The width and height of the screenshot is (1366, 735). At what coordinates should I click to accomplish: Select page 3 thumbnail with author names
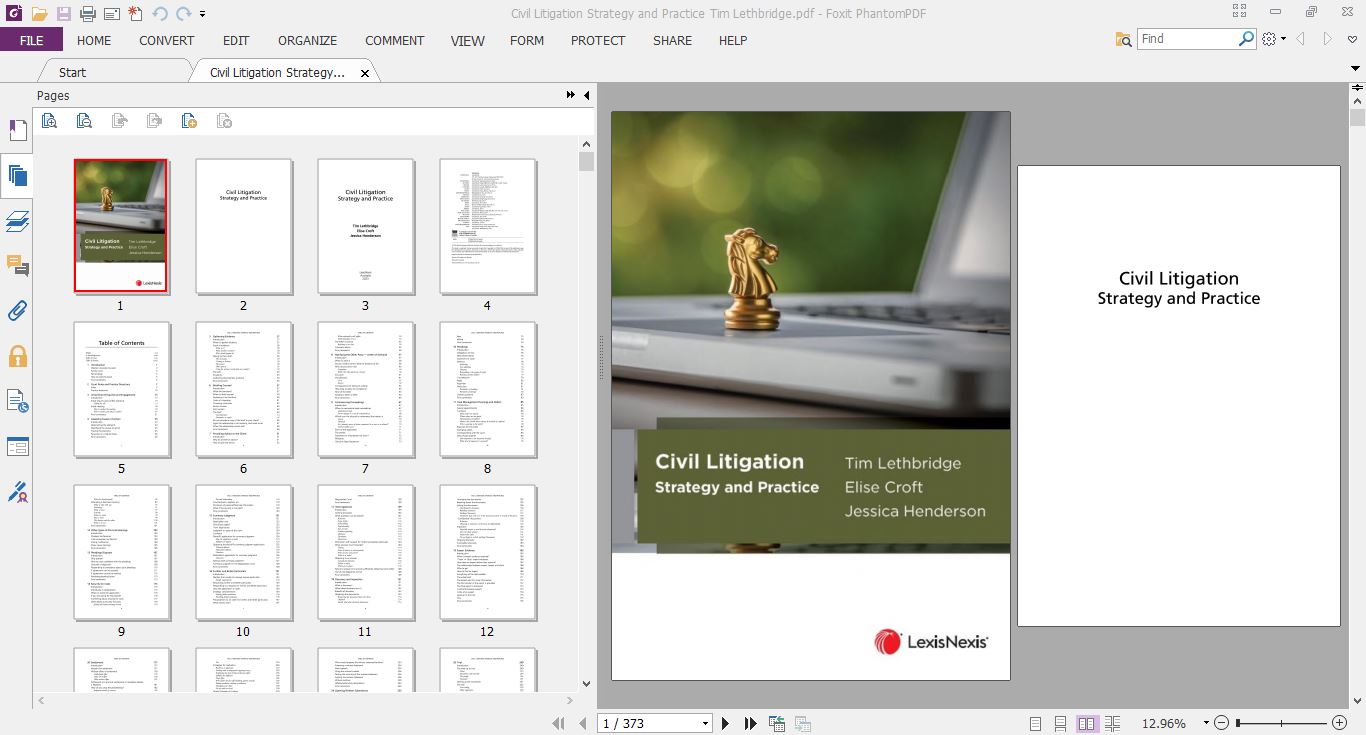click(365, 226)
